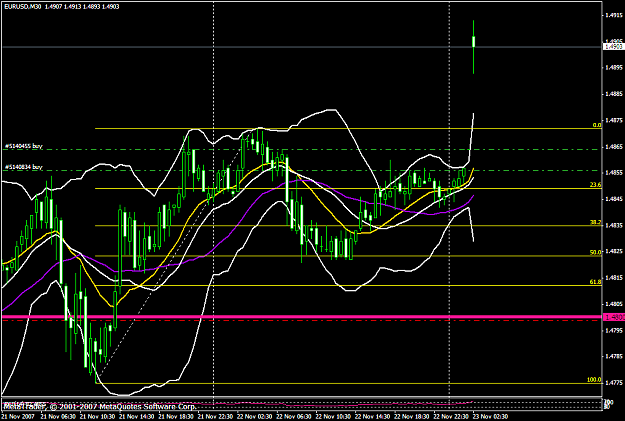The width and height of the screenshot is (625, 421).
Task: Click the 1.4895 price scale label
Action: coord(614,68)
